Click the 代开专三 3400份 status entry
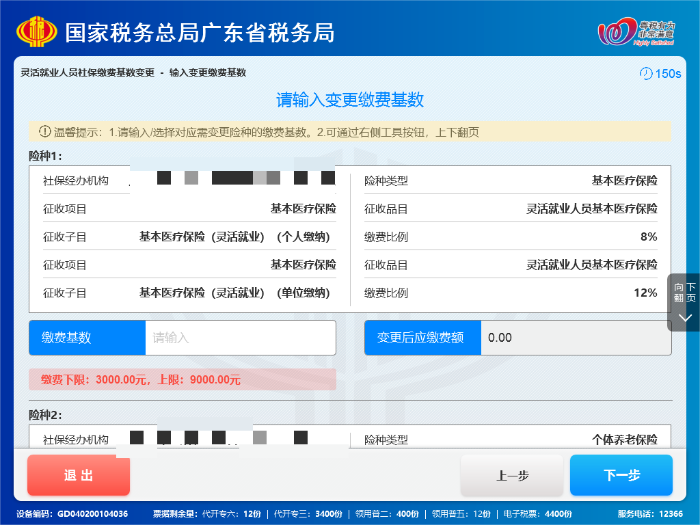 (308, 514)
